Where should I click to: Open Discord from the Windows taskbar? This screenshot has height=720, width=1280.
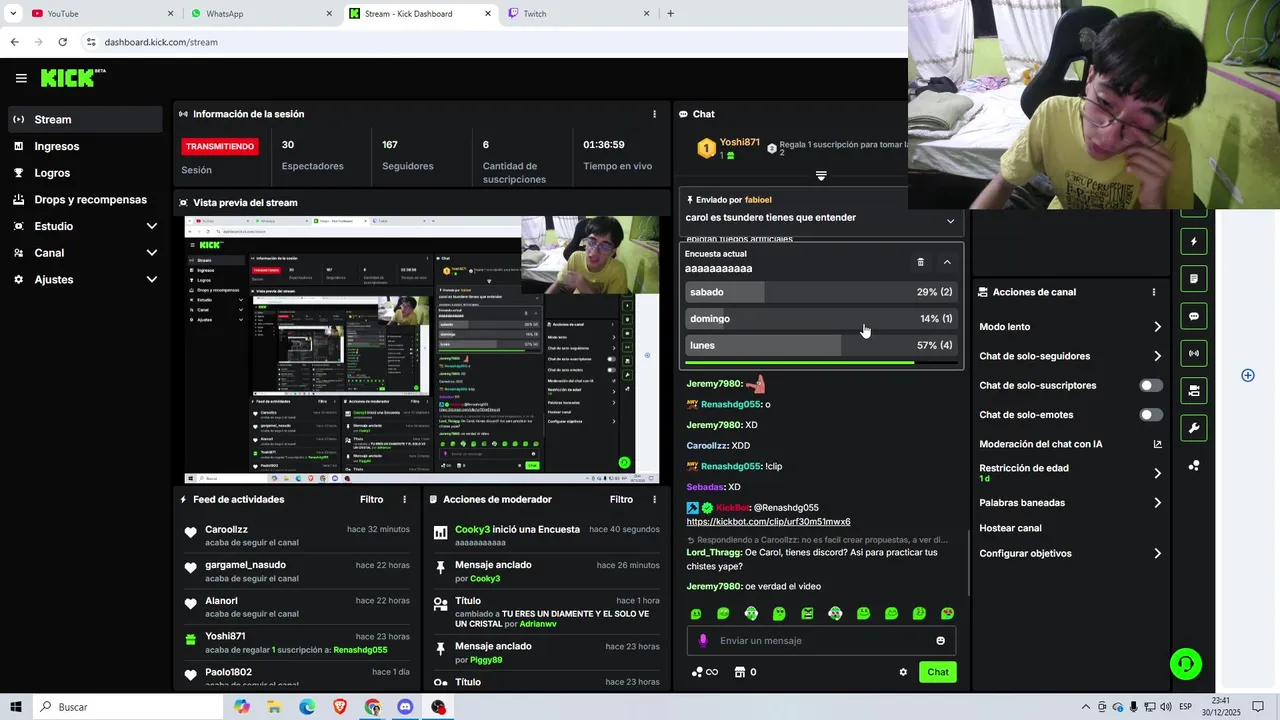coord(405,707)
